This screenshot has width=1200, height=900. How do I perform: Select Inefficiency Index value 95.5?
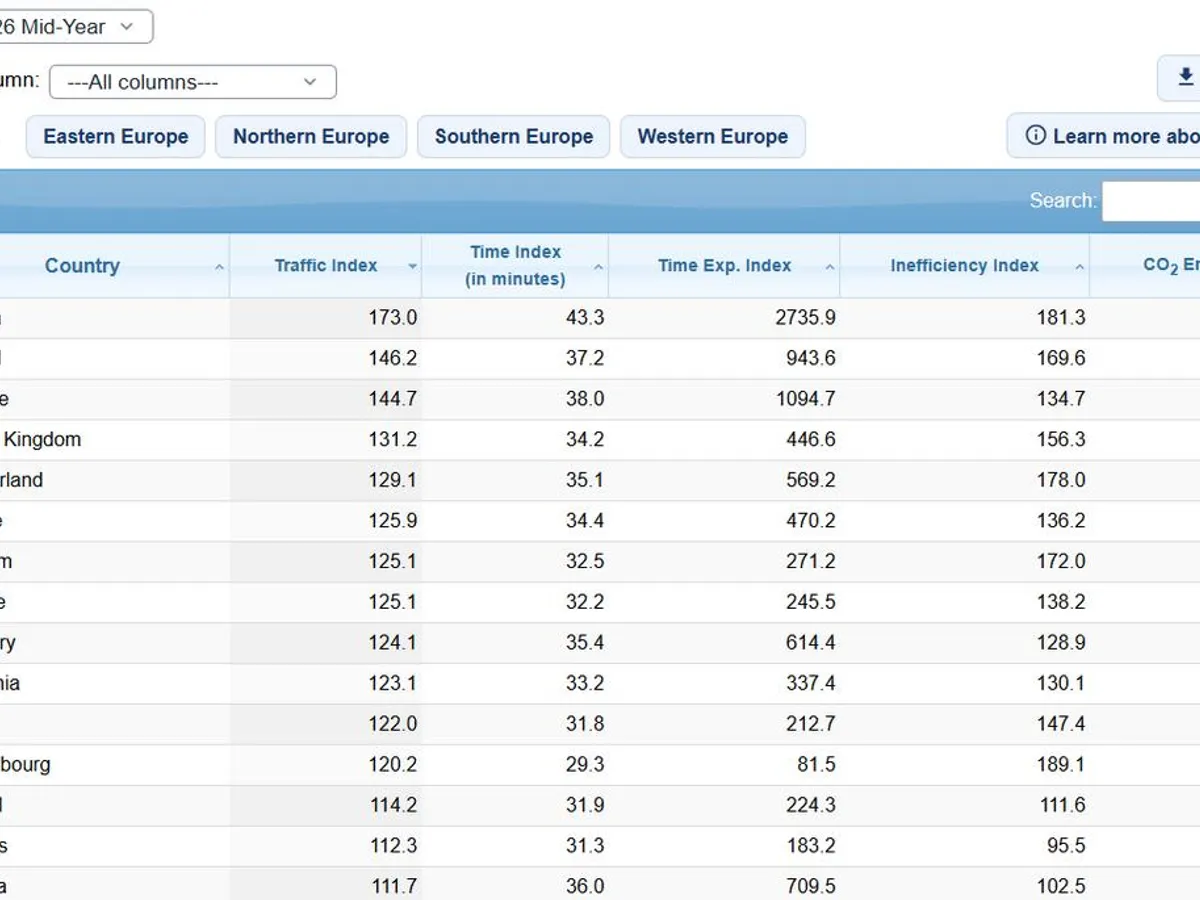1066,846
